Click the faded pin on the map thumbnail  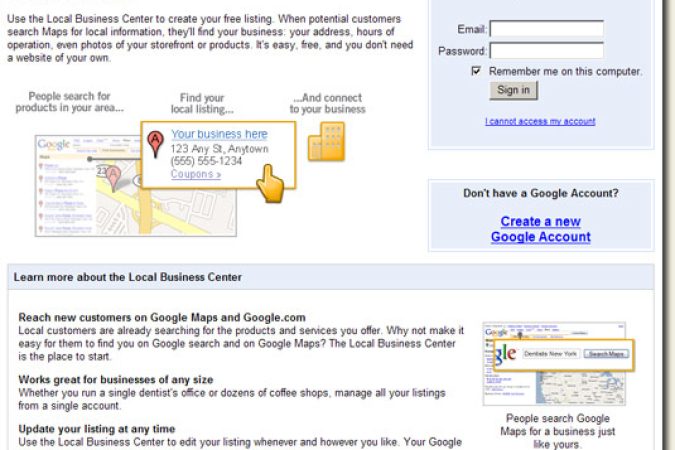click(x=114, y=178)
